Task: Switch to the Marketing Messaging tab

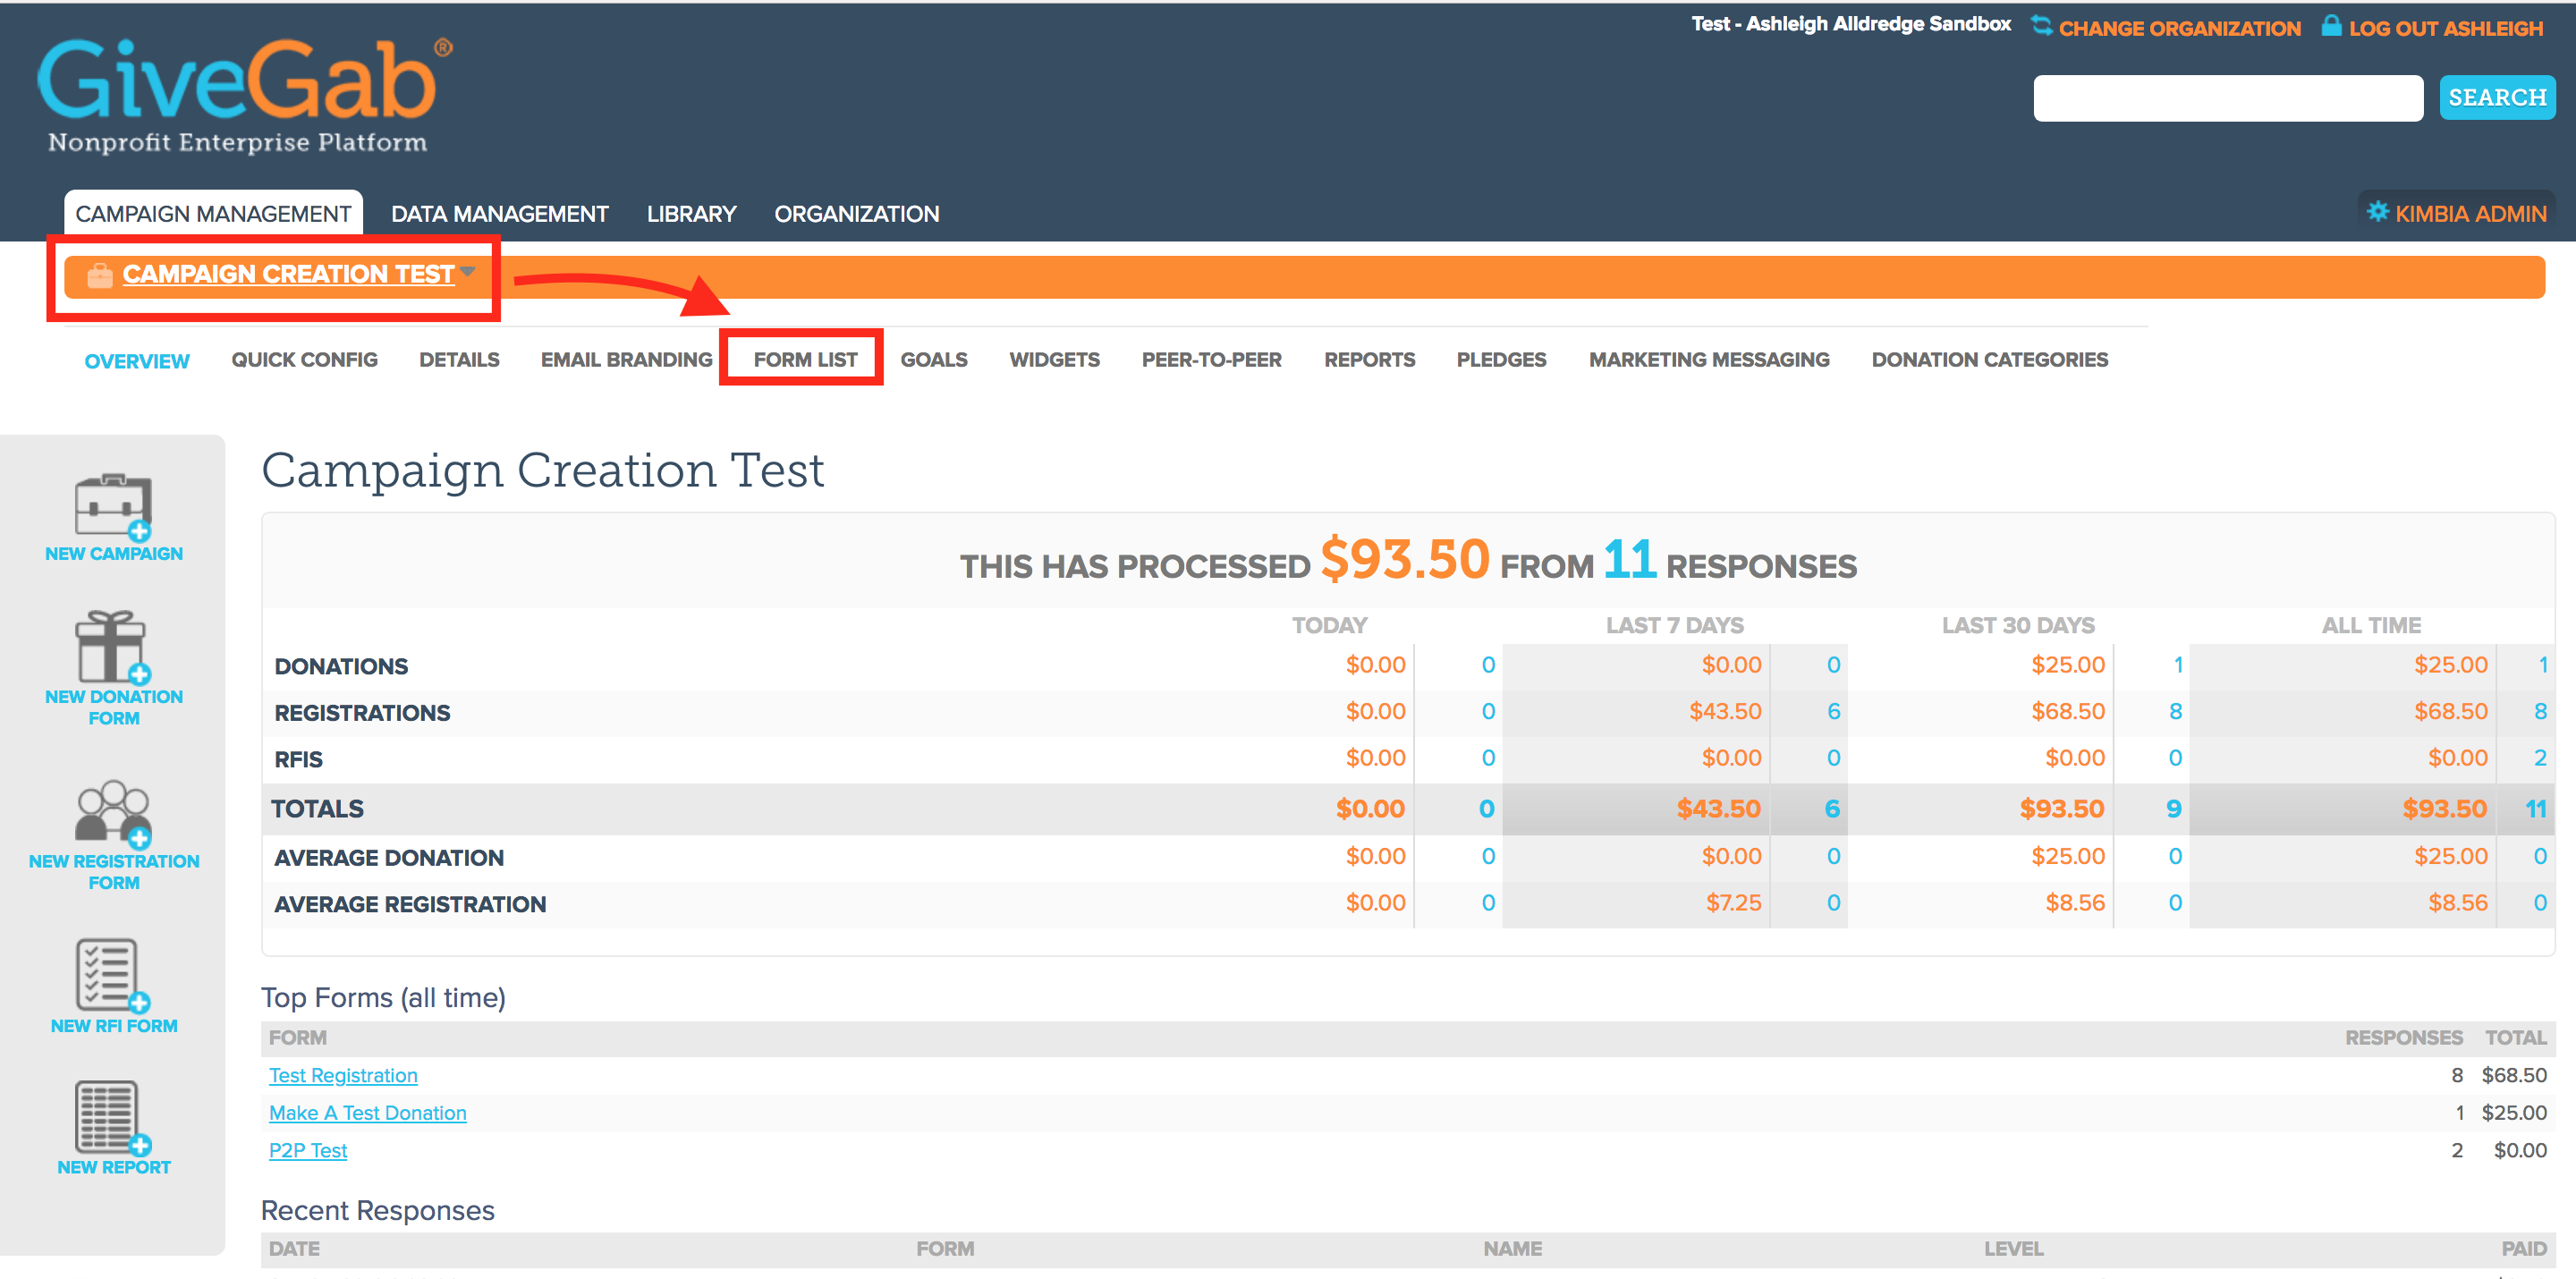Action: coord(1708,360)
